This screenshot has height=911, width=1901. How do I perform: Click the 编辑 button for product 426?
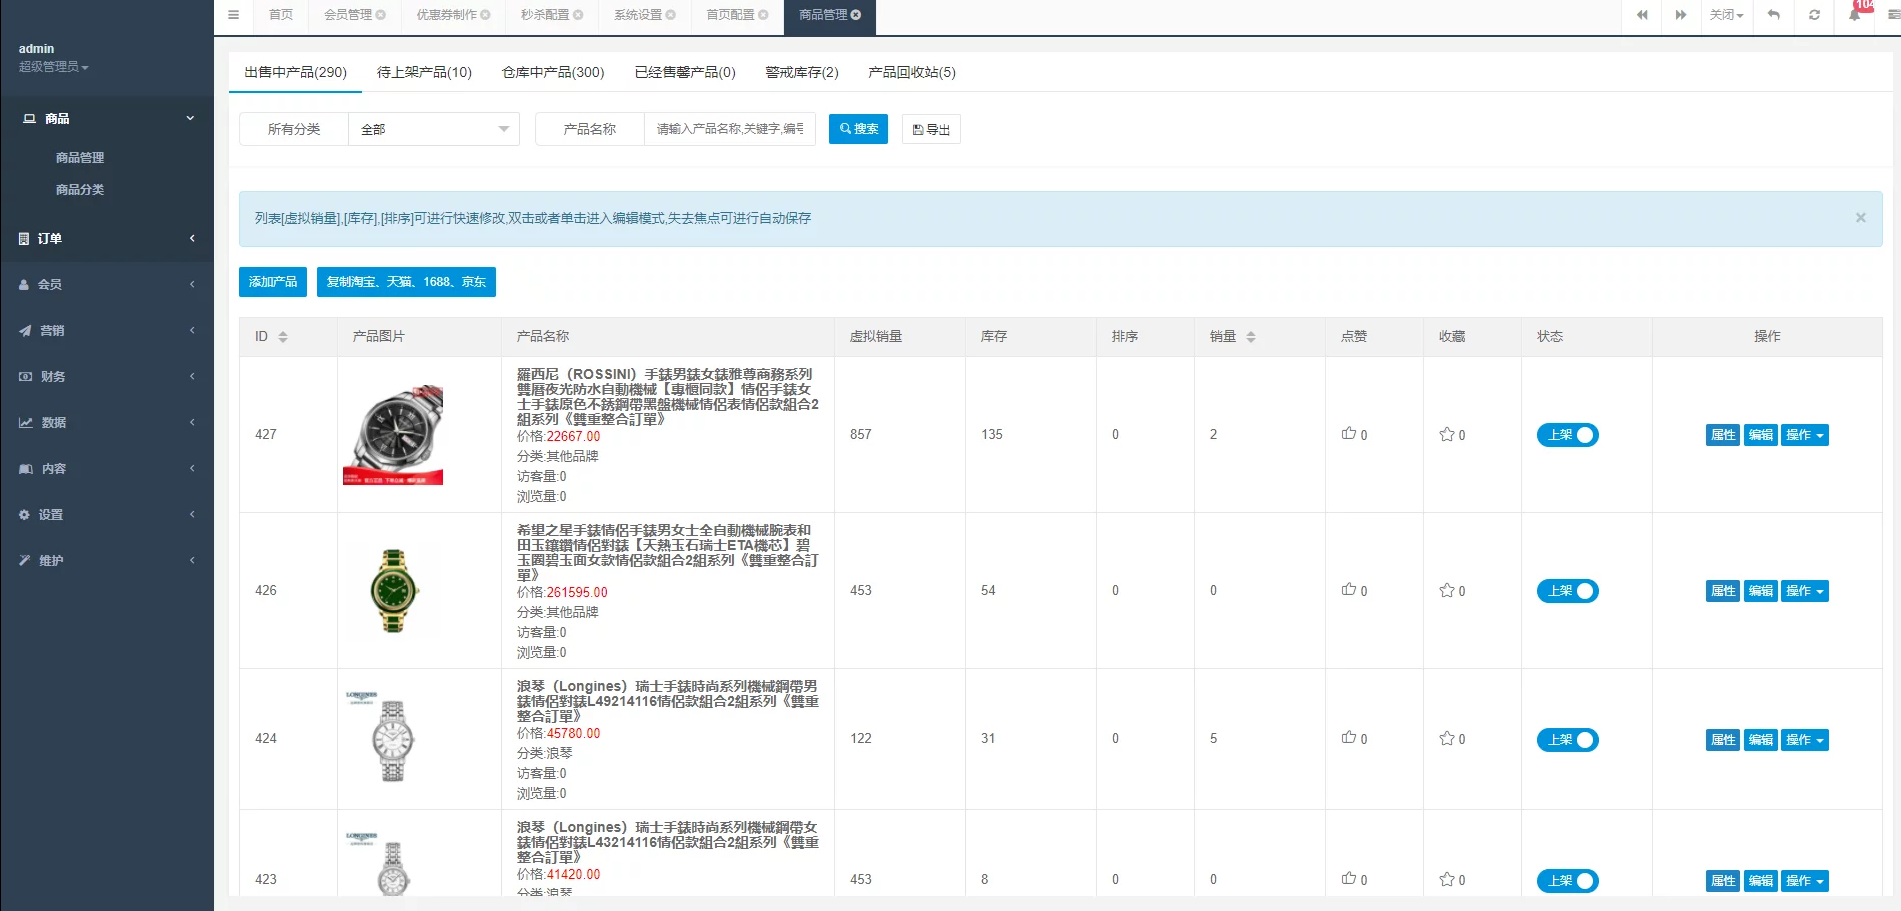pyautogui.click(x=1761, y=591)
